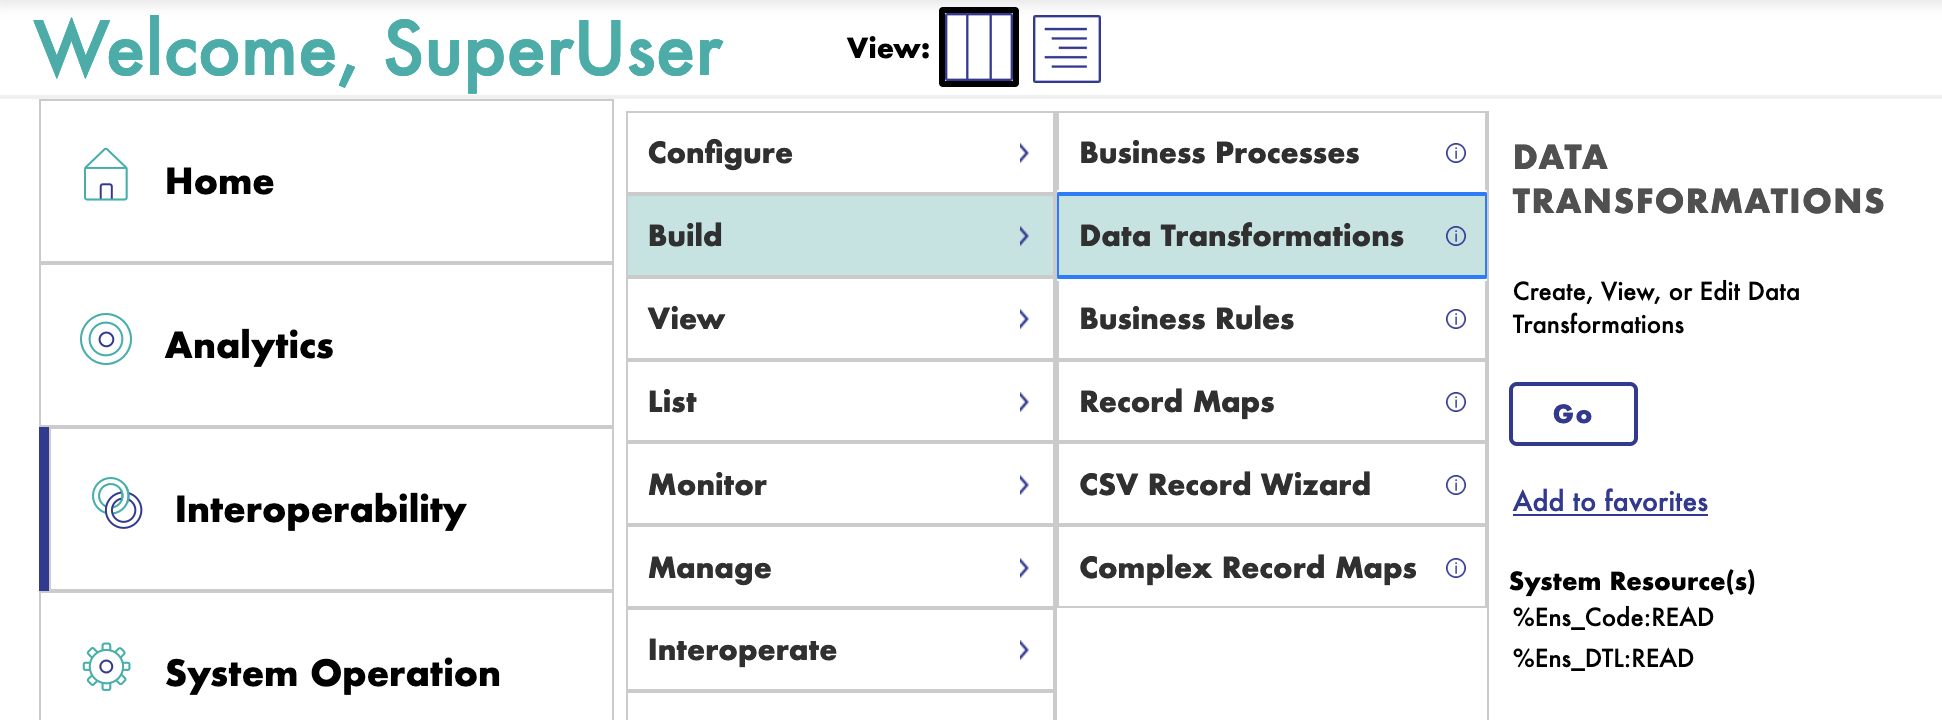Switch to list view layout
This screenshot has width=1942, height=720.
pyautogui.click(x=1066, y=48)
